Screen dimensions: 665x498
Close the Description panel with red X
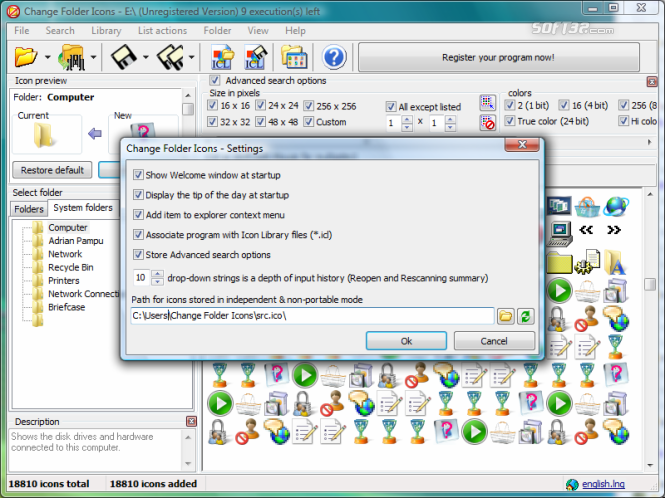point(191,421)
